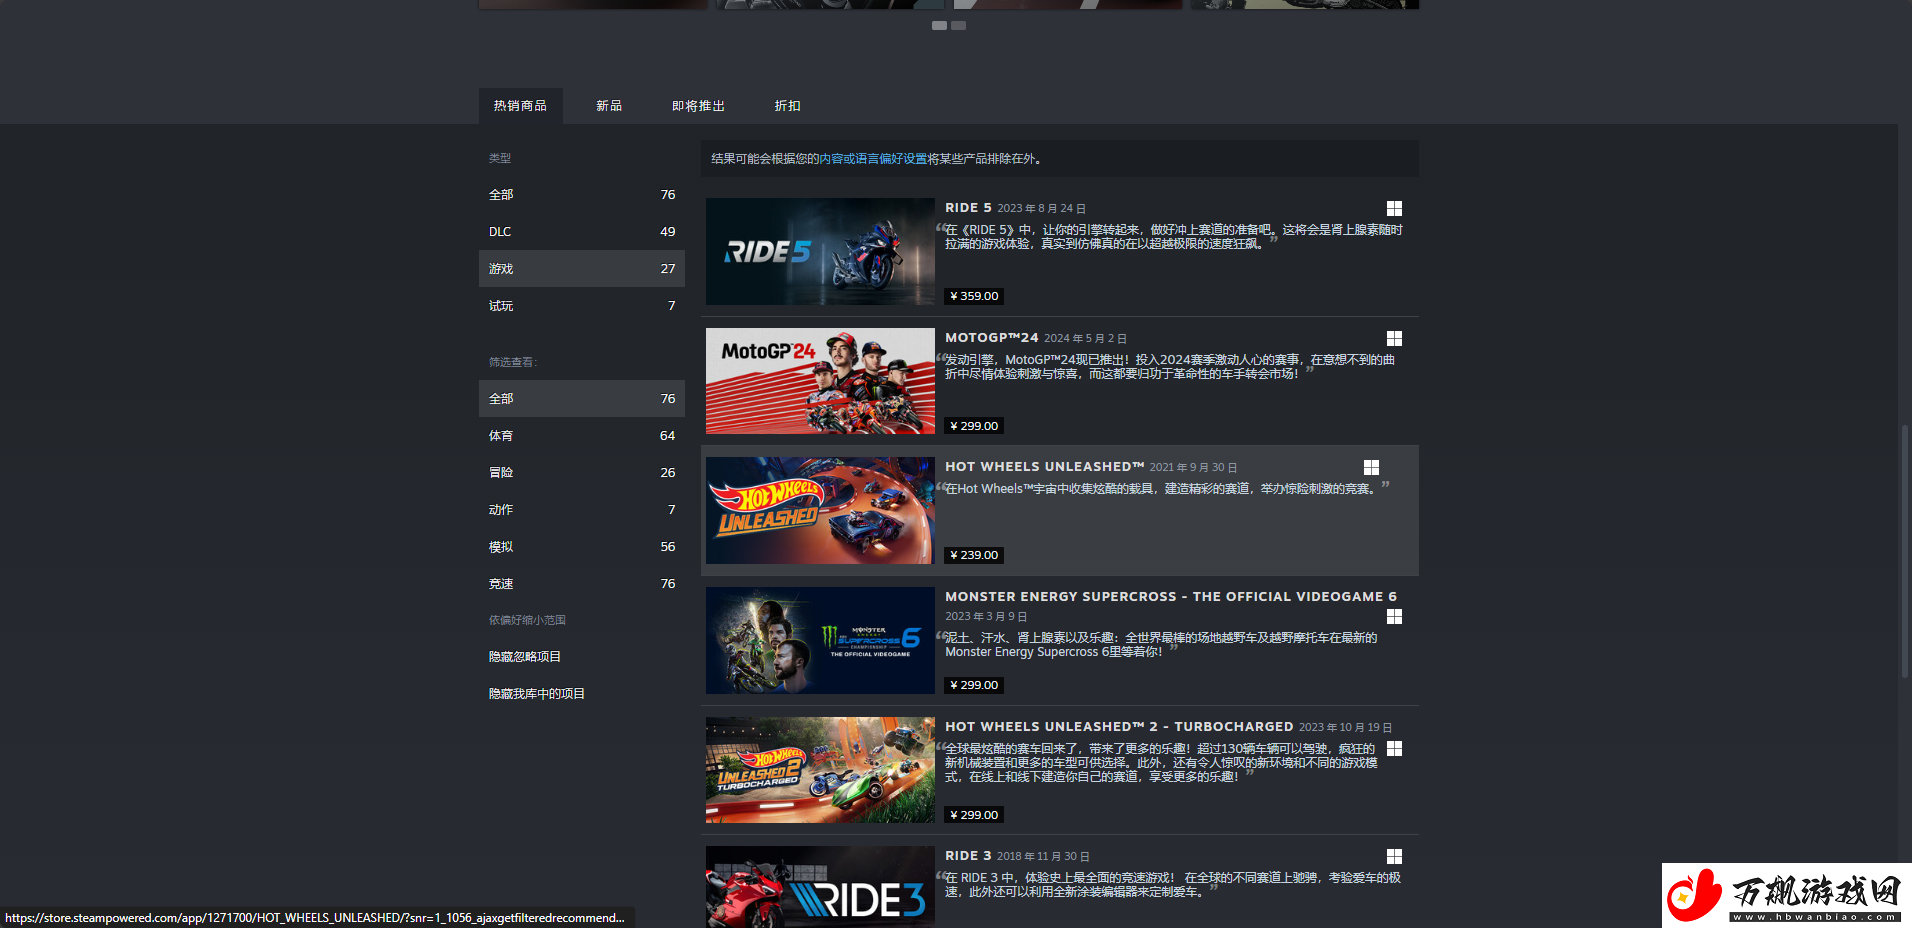Click the page vertical scrollbar thumb
The width and height of the screenshot is (1912, 928).
pyautogui.click(x=1905, y=553)
